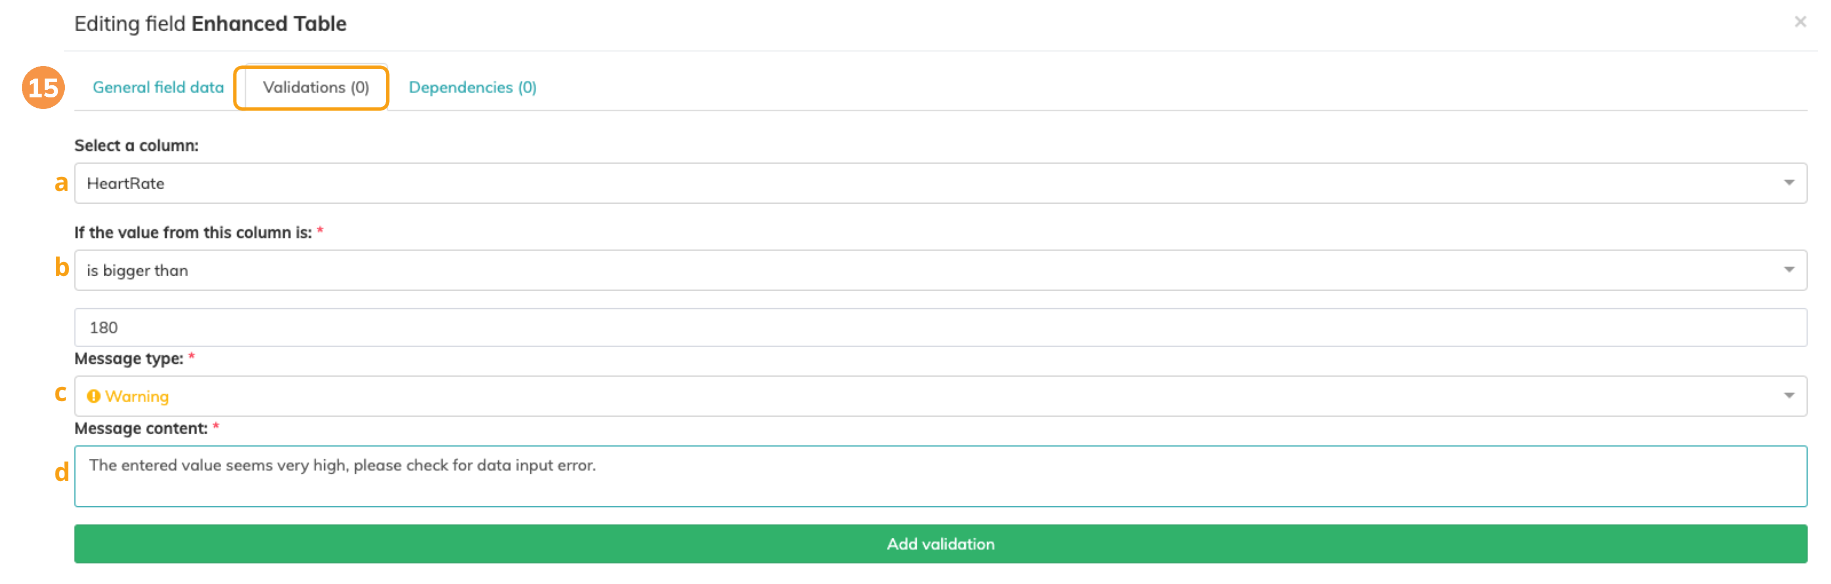1831x584 pixels.
Task: Click the "Select a column:" label
Action: click(x=136, y=145)
